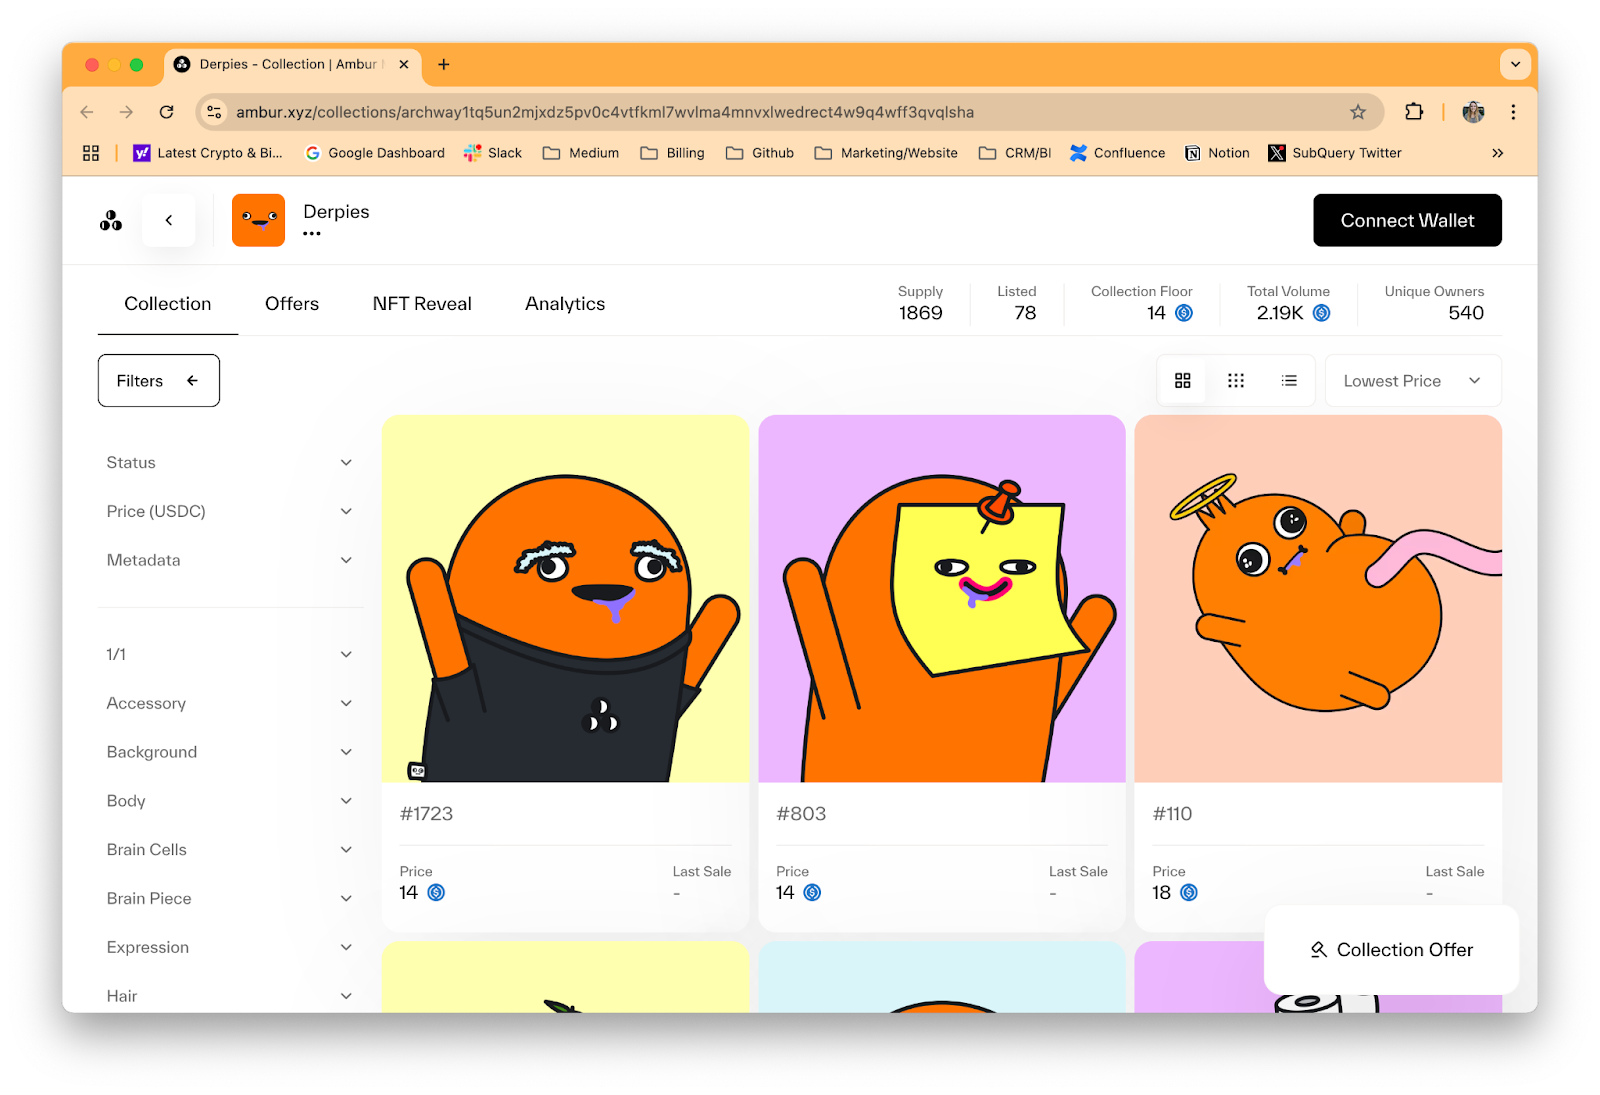The image size is (1600, 1095).
Task: Expand the Accessory trait filter
Action: pyautogui.click(x=230, y=704)
